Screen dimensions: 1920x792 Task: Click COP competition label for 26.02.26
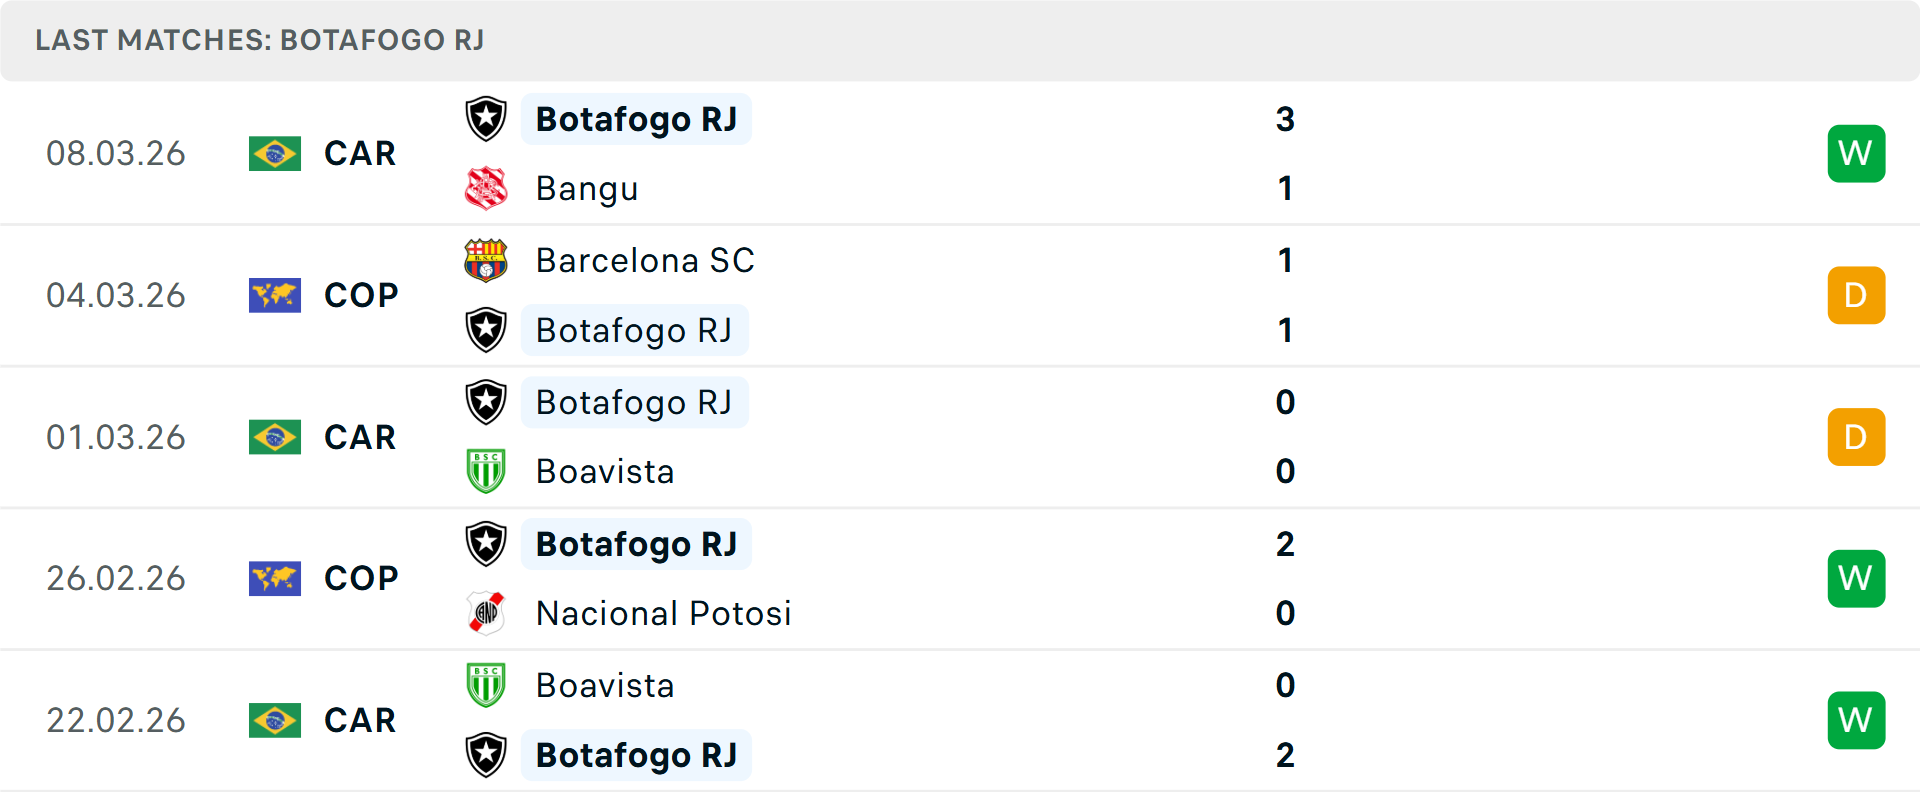(x=361, y=578)
